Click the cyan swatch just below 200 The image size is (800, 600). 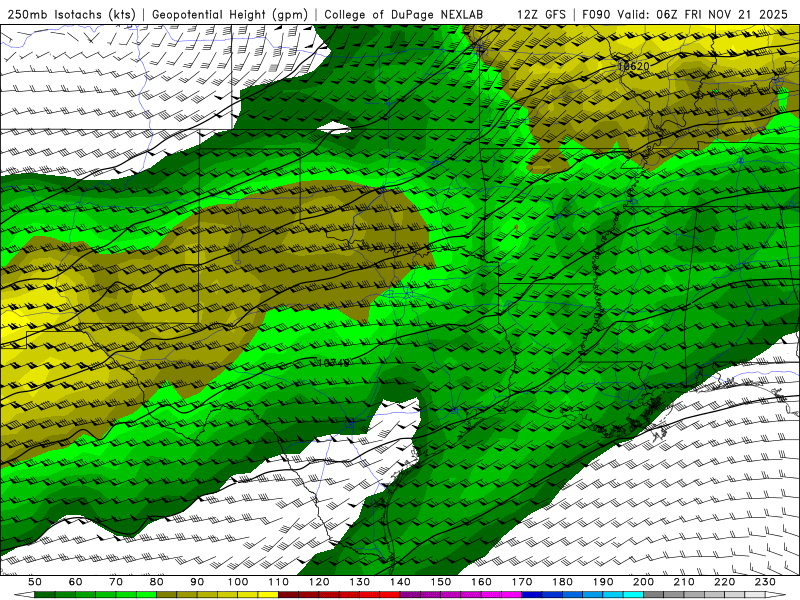pyautogui.click(x=633, y=595)
